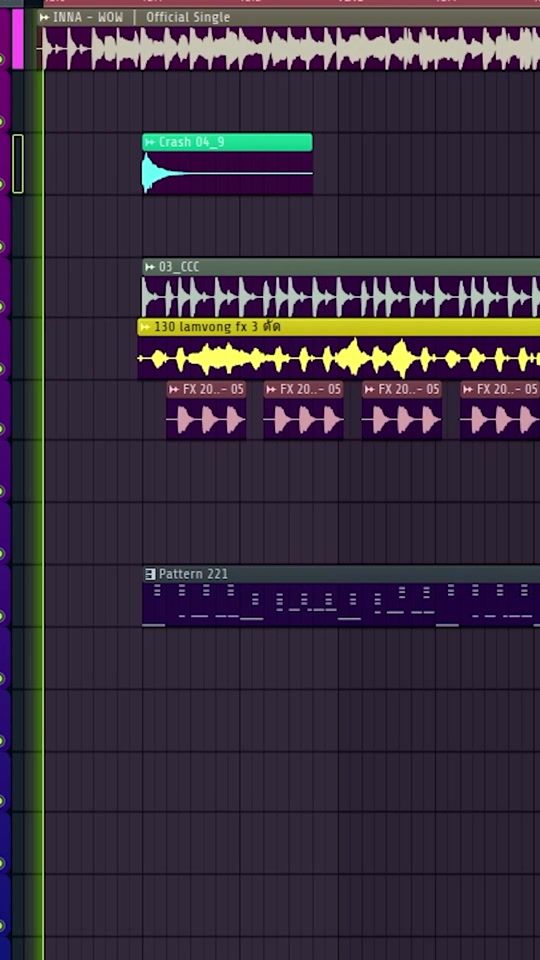The height and width of the screenshot is (960, 540).
Task: Select the INNA - WOW | Official Single title bar
Action: [288, 17]
